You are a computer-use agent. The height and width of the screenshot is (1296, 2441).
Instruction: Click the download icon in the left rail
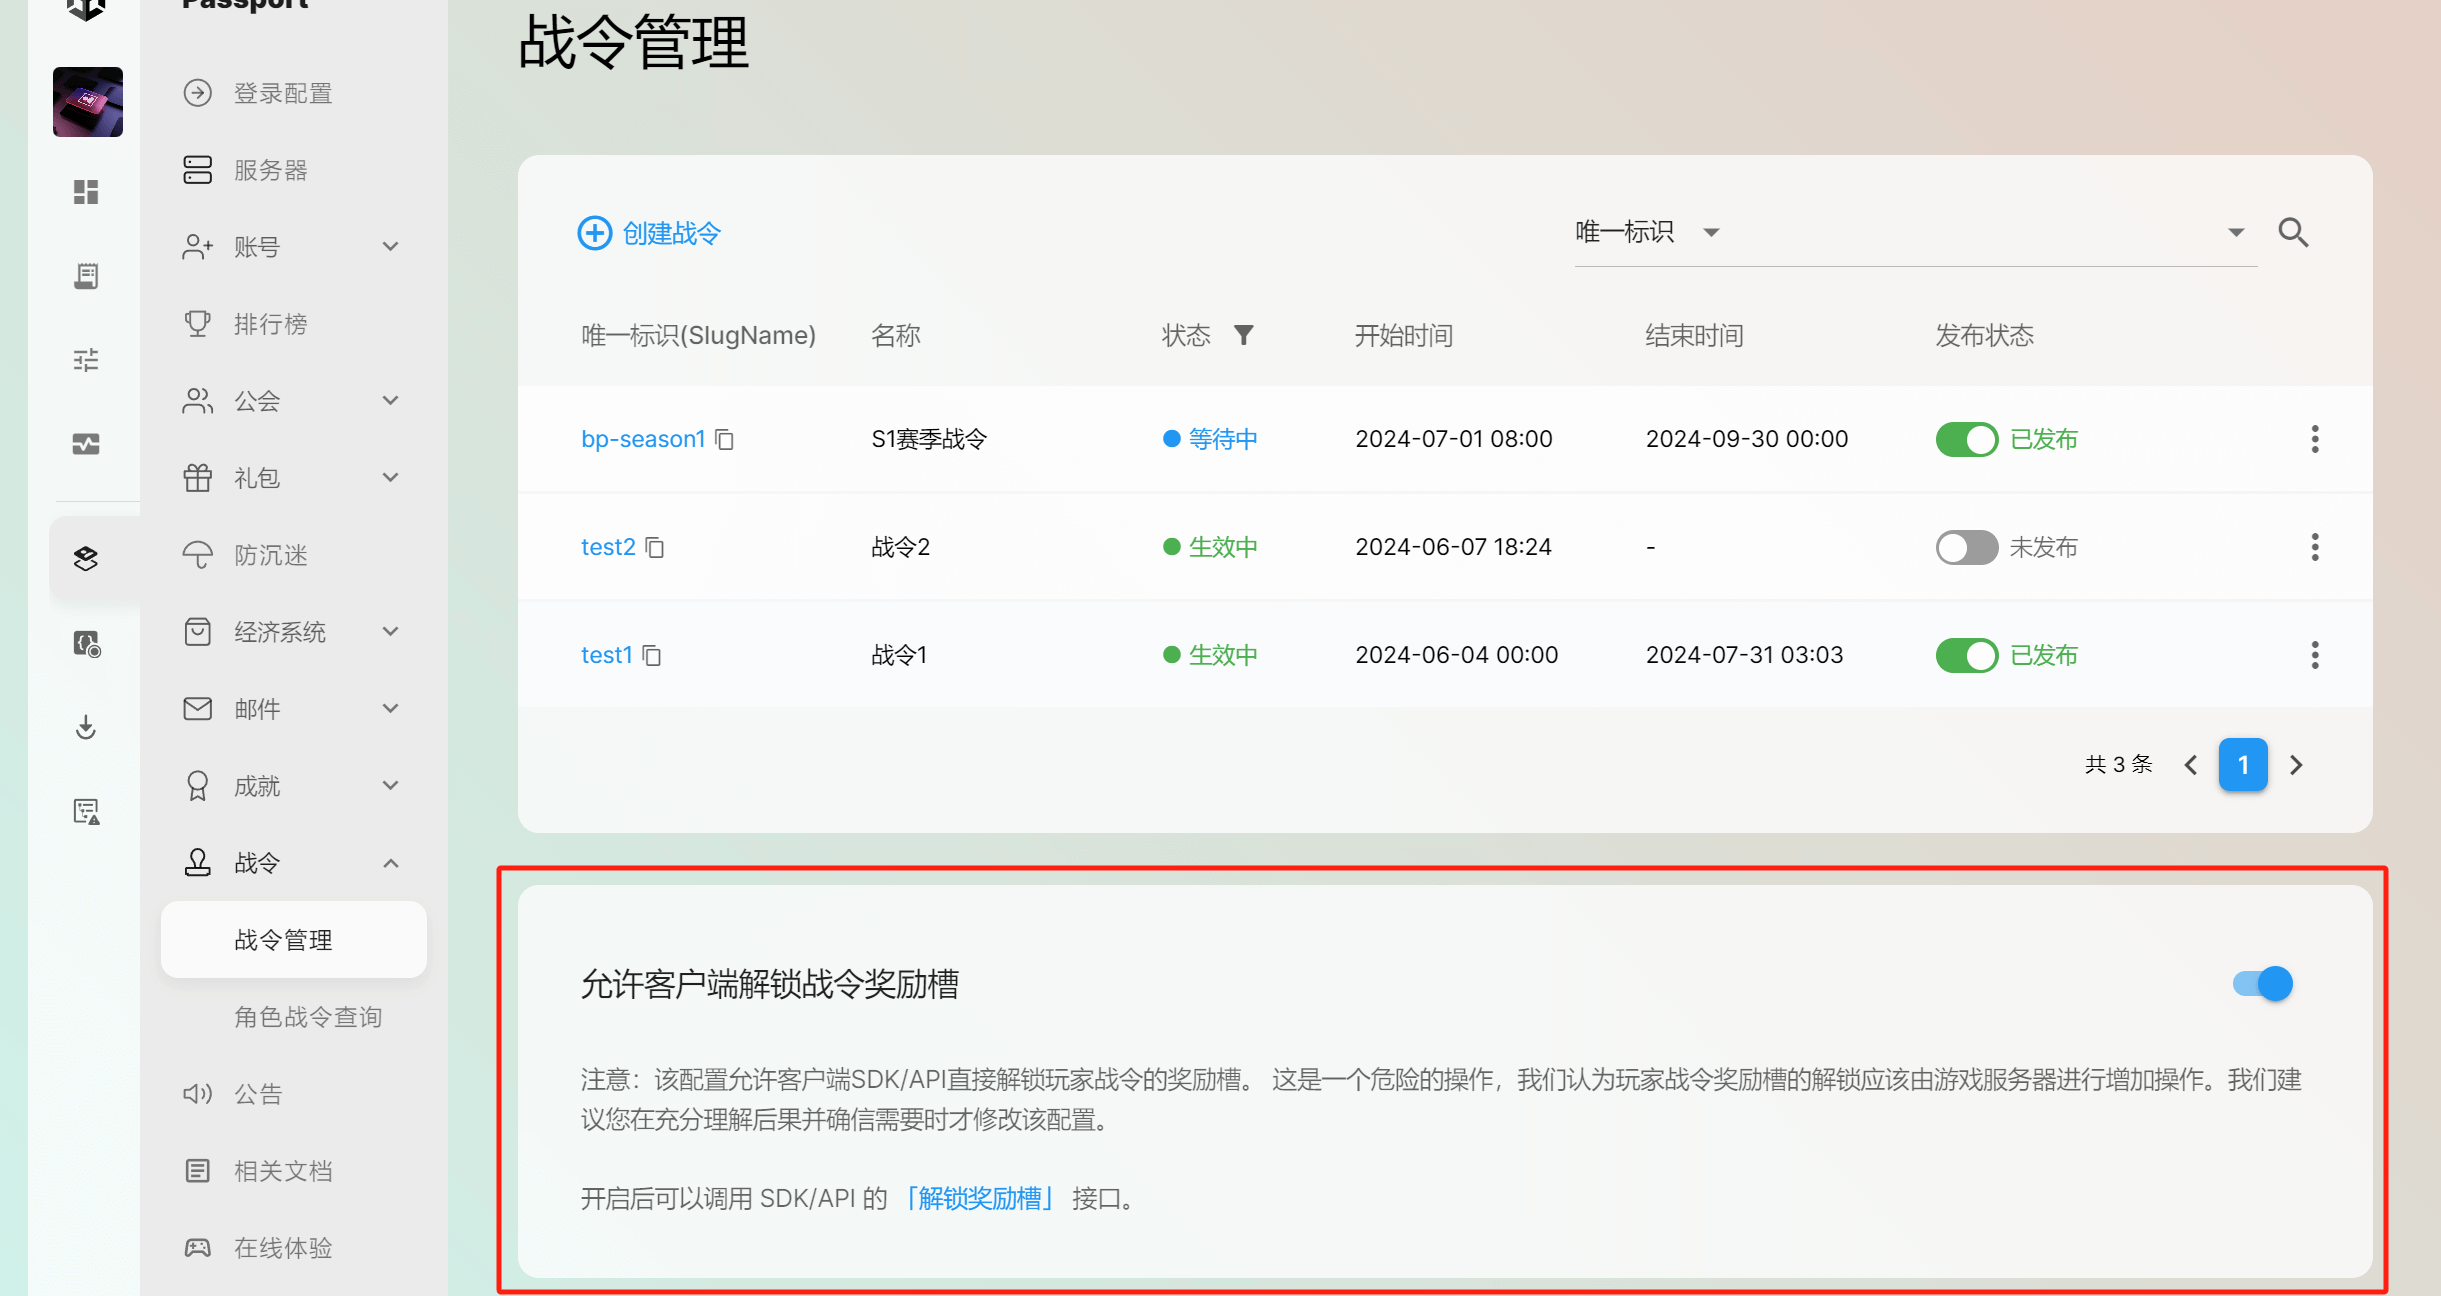(x=86, y=727)
